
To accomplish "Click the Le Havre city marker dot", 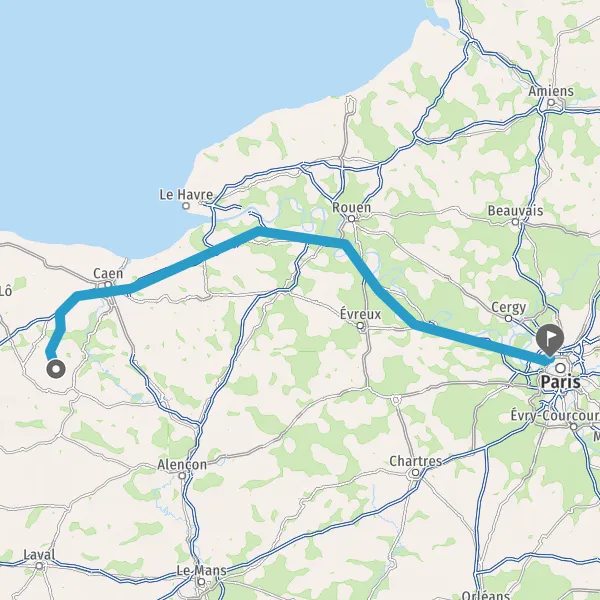I will (x=186, y=206).
